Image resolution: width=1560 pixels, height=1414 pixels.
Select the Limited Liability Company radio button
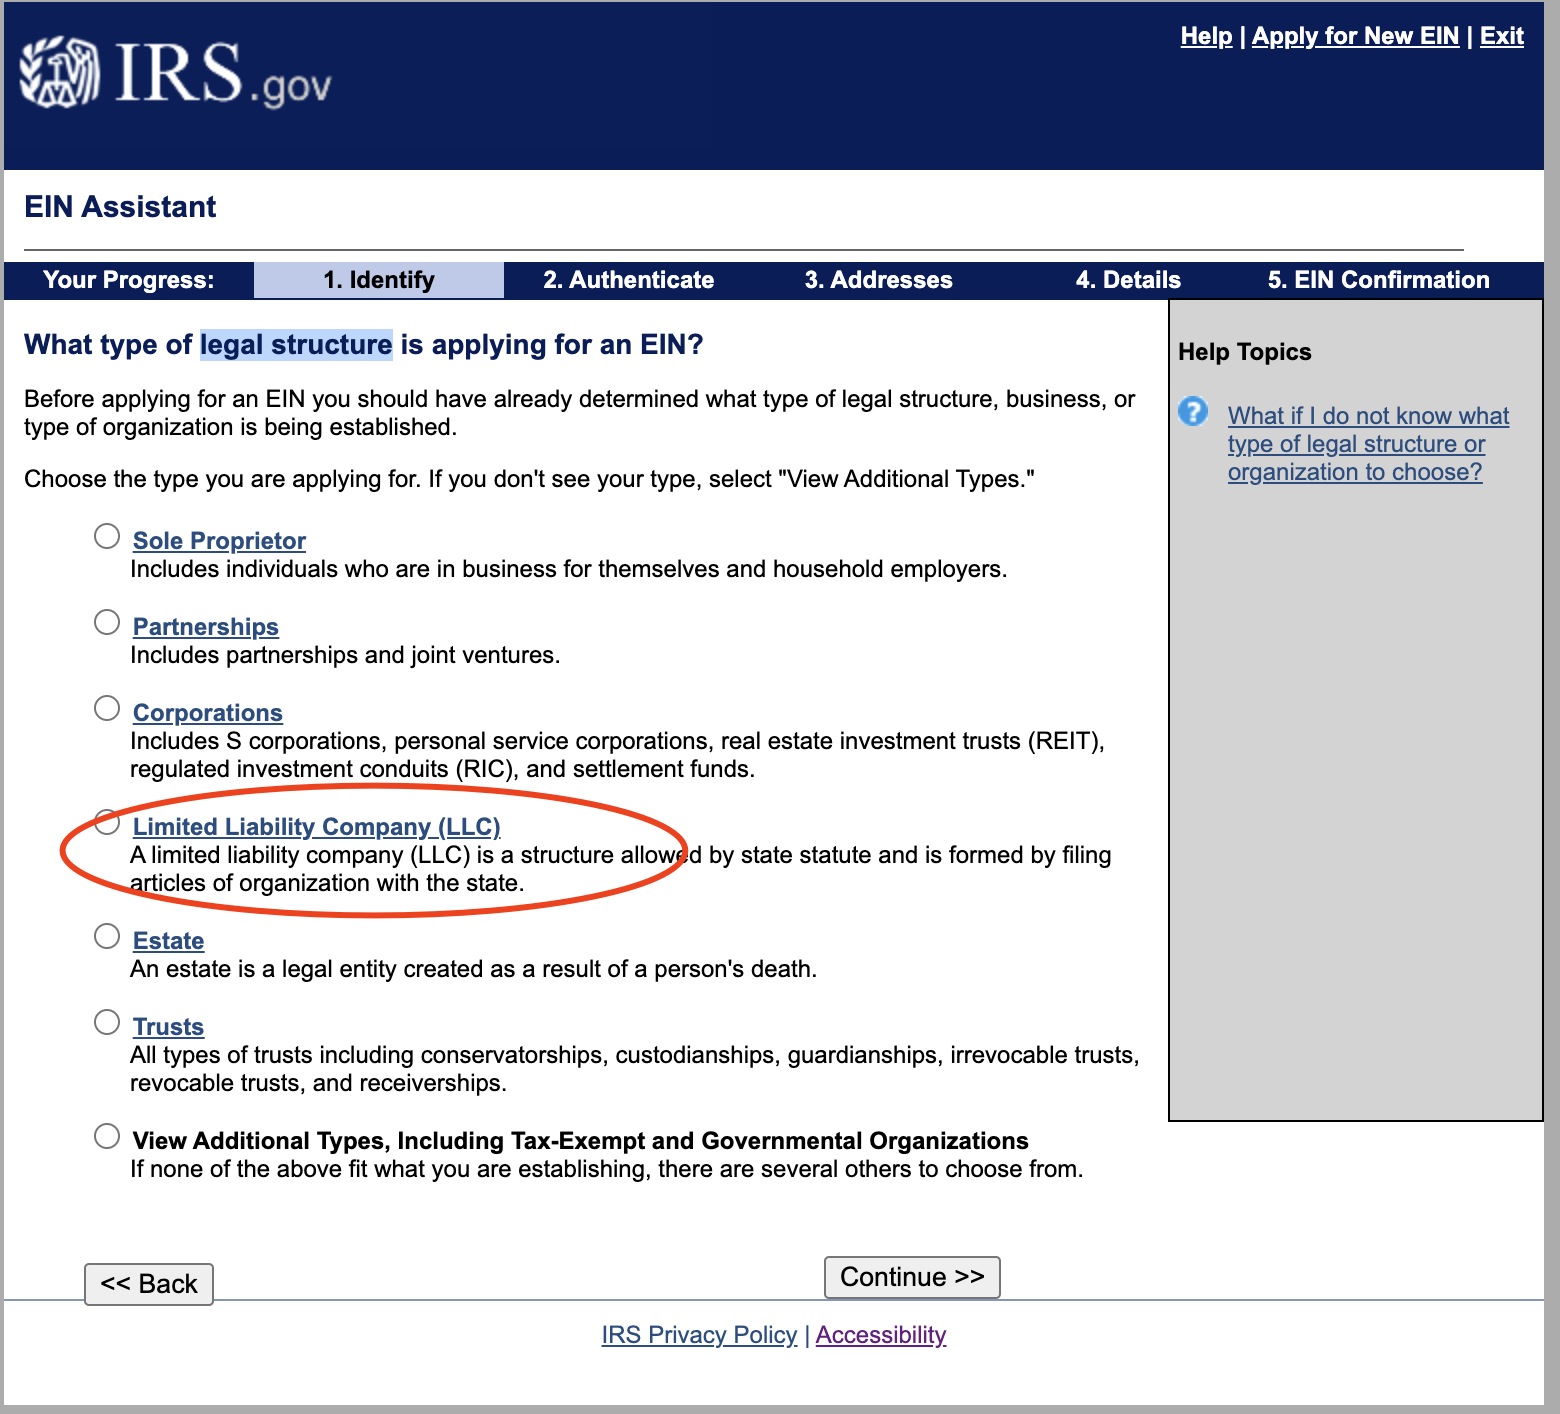[x=107, y=822]
